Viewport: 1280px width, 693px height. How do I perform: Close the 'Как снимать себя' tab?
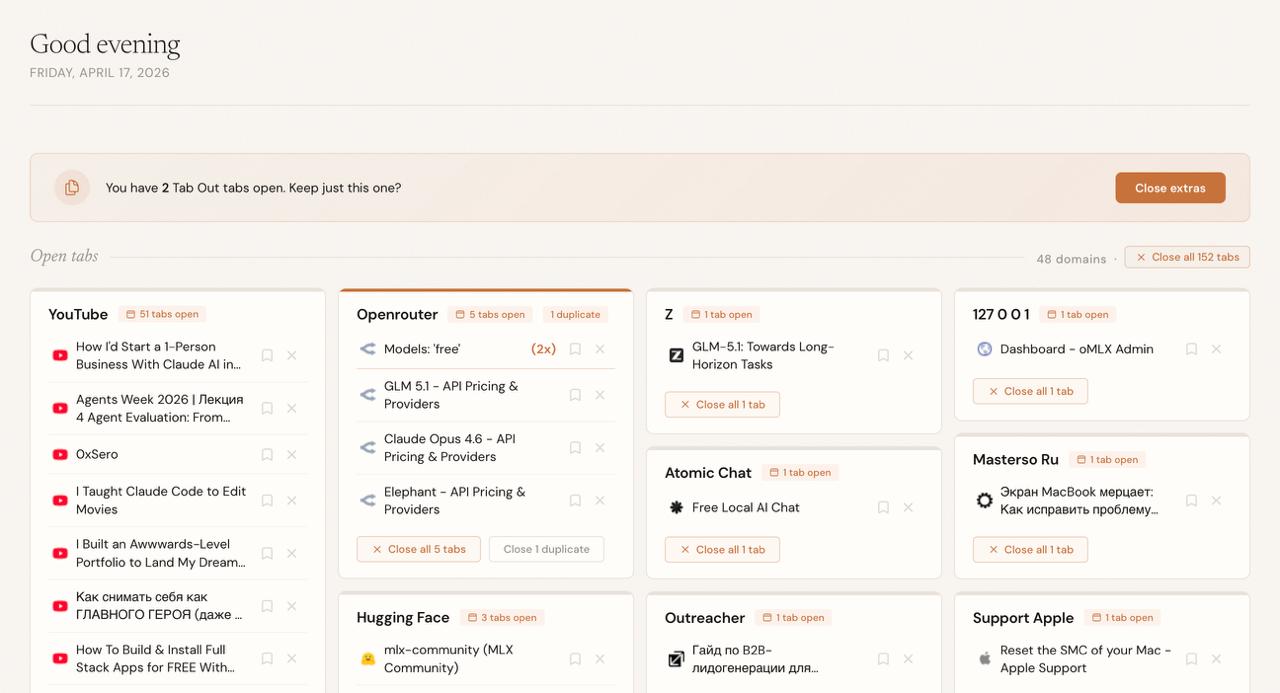[x=292, y=606]
